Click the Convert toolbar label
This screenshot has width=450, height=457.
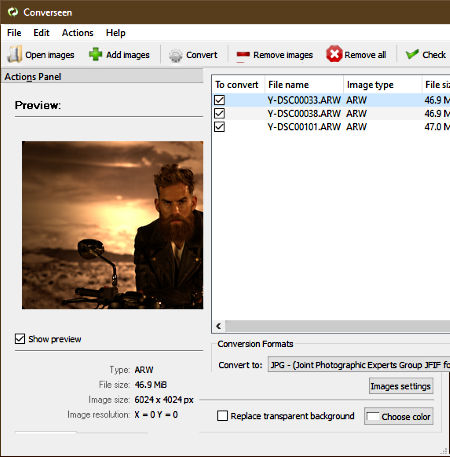202,55
